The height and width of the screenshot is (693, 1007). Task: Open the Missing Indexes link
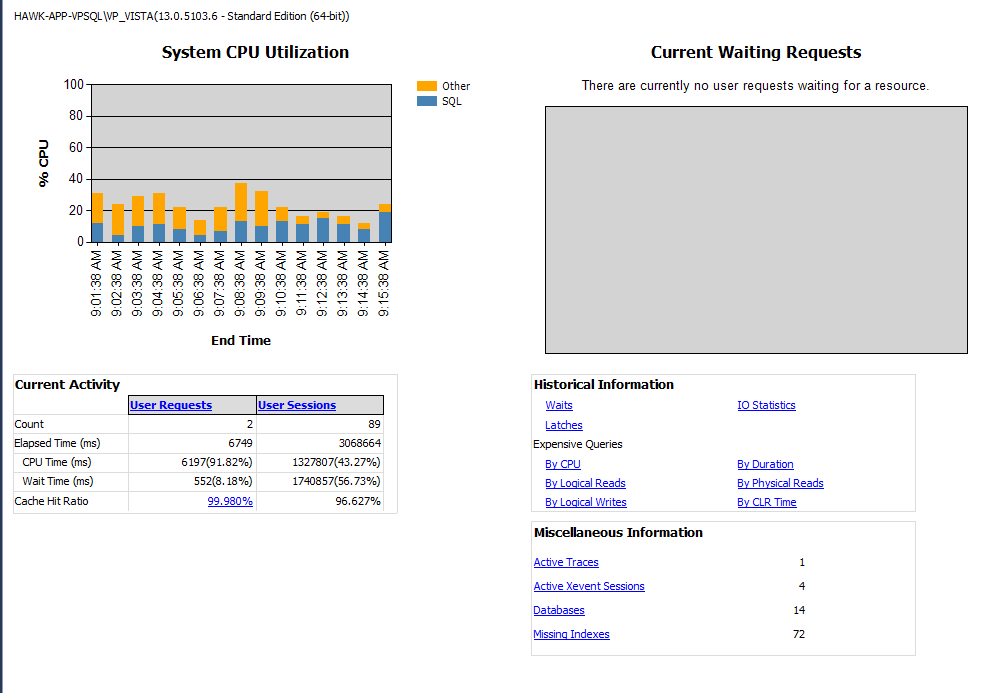tap(571, 634)
